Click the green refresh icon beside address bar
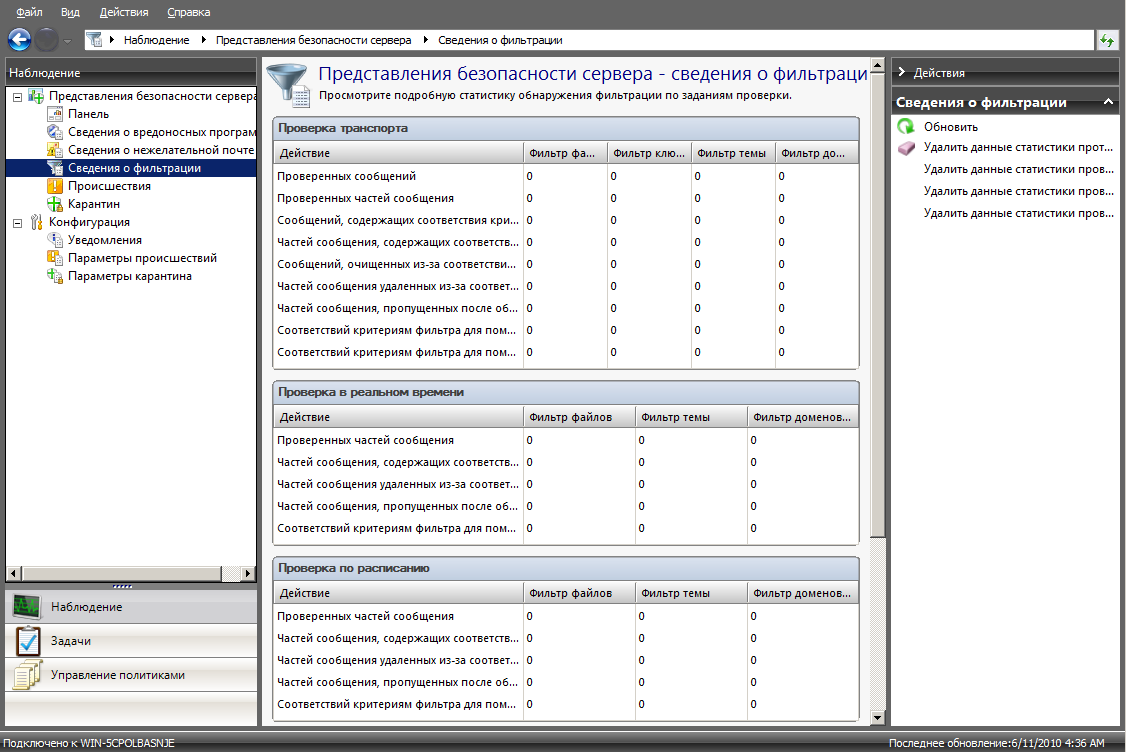This screenshot has height=752, width=1126. [1107, 40]
